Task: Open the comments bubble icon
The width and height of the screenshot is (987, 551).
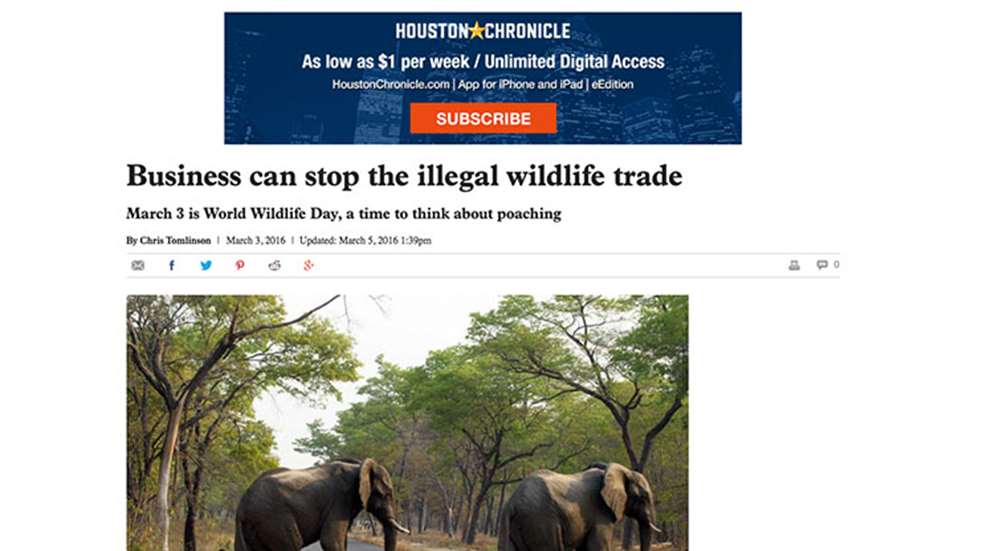Action: coord(822,264)
